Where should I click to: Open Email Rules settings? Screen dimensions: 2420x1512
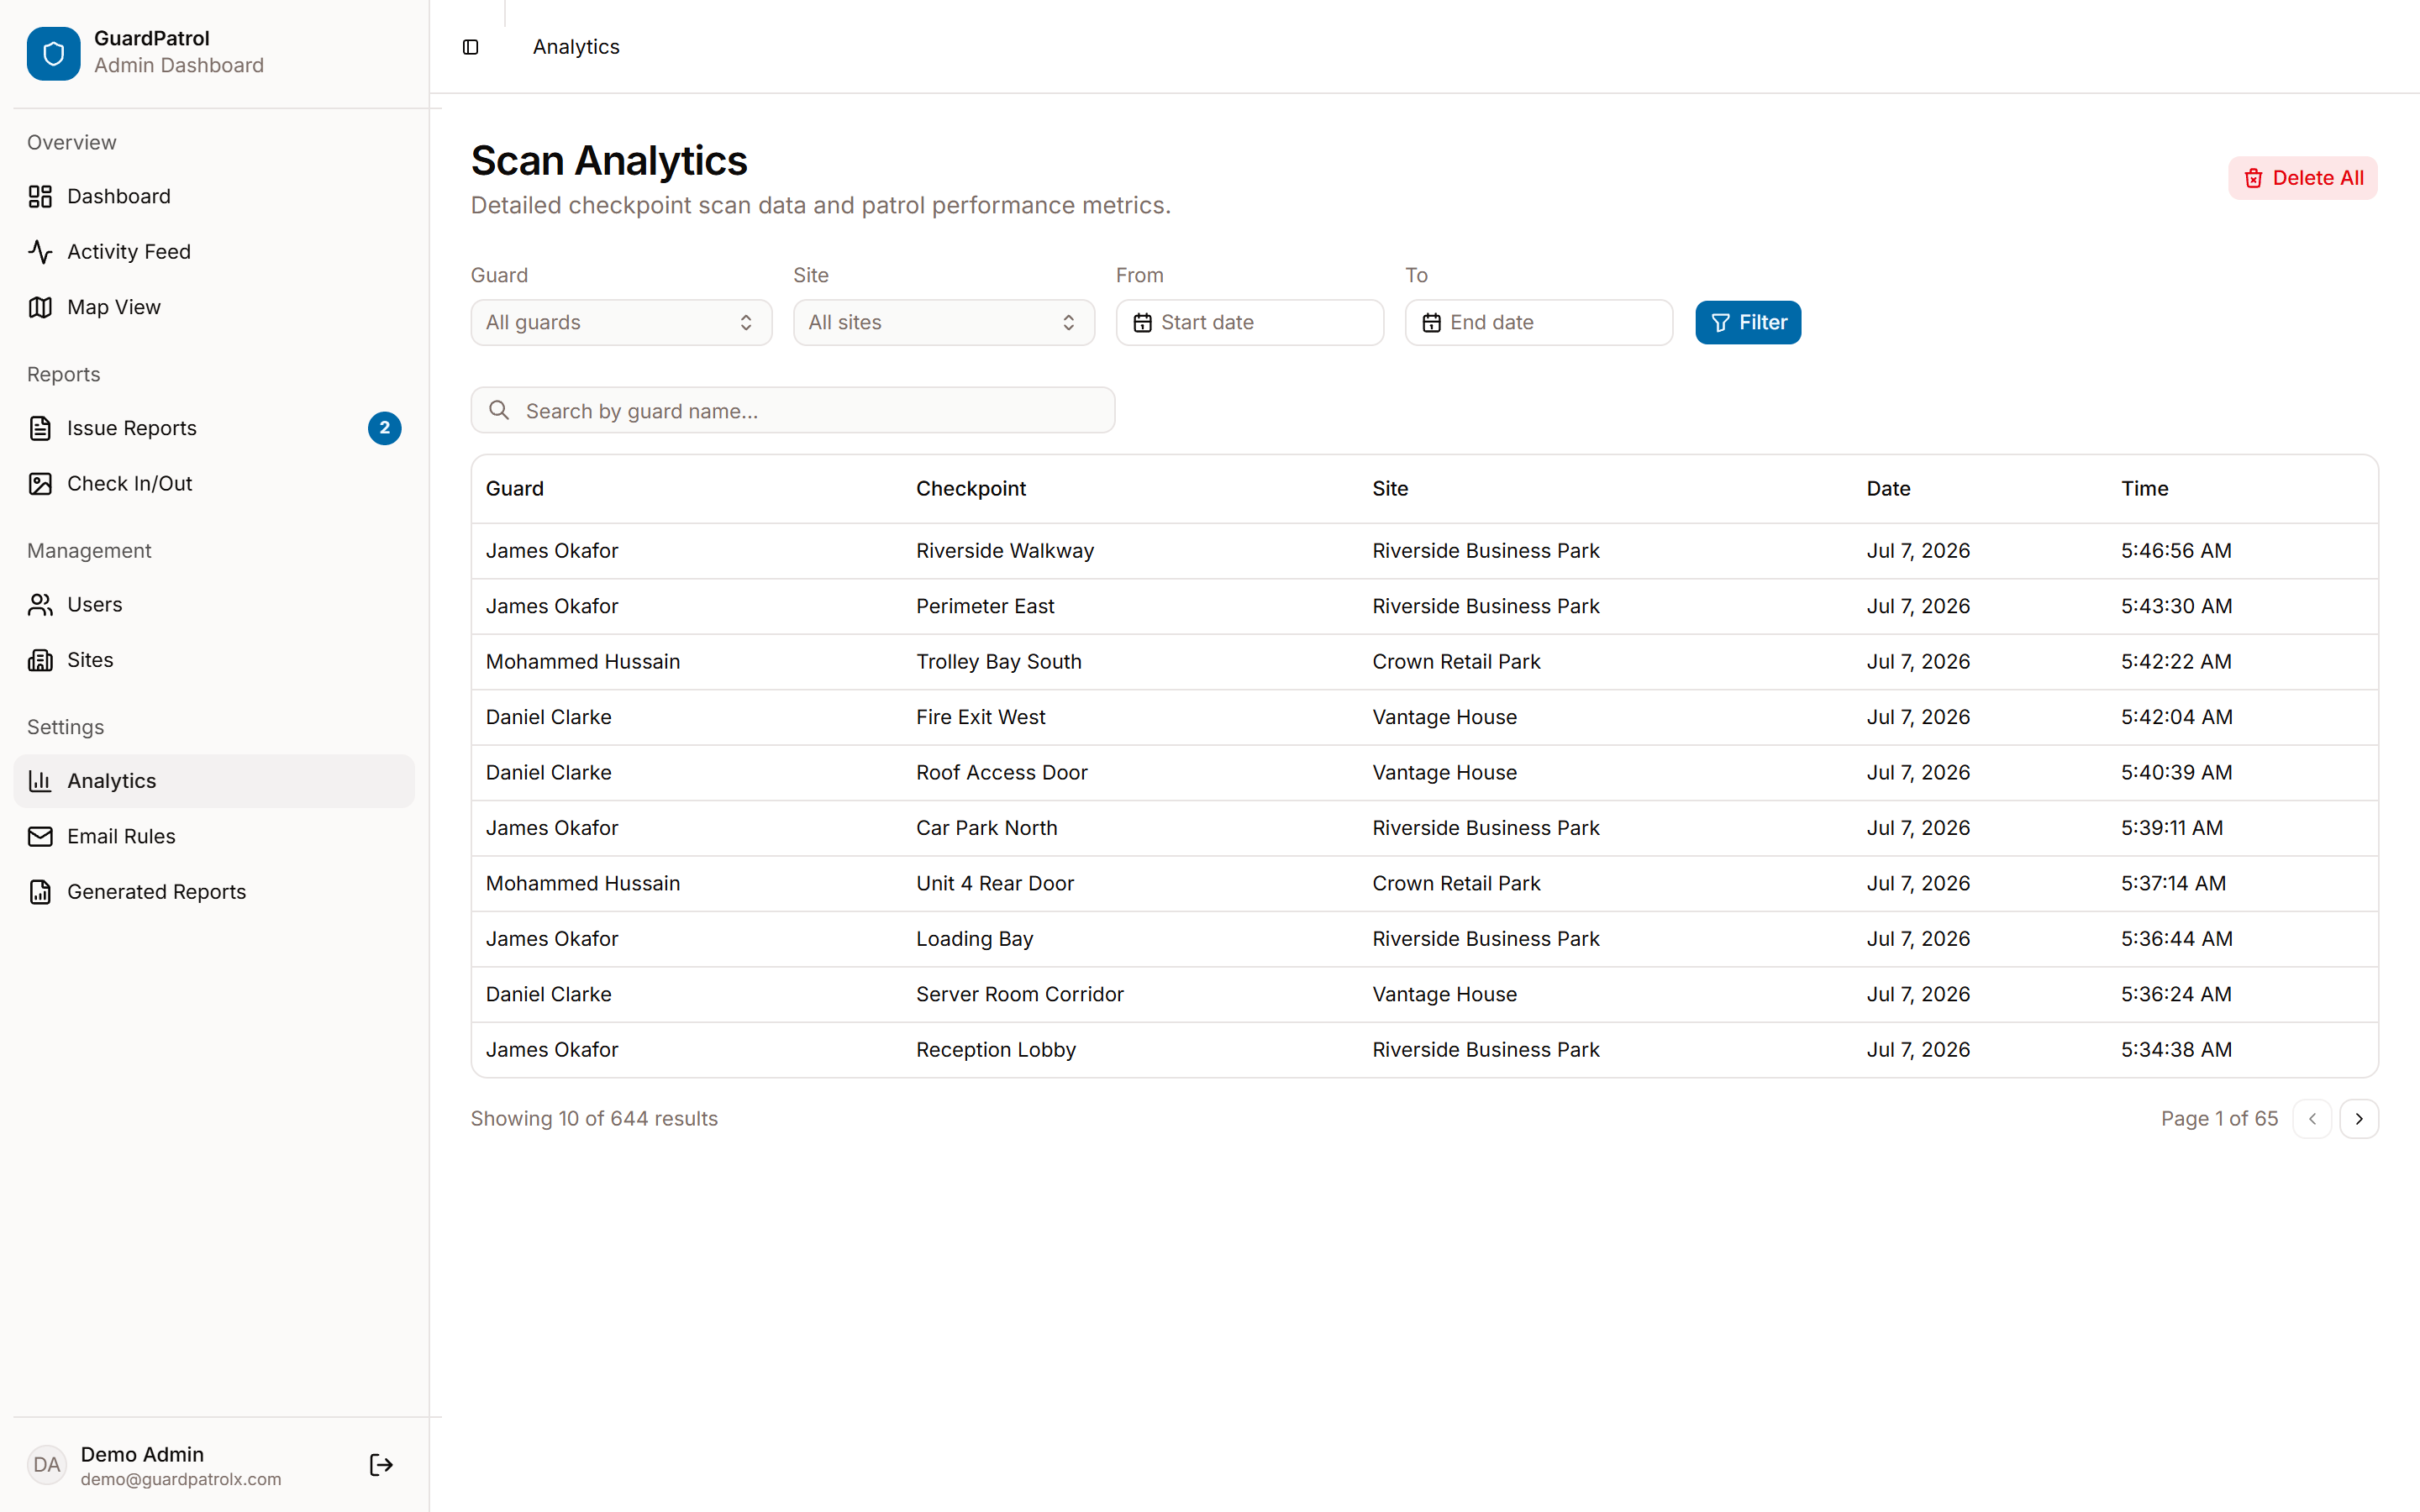click(x=214, y=837)
